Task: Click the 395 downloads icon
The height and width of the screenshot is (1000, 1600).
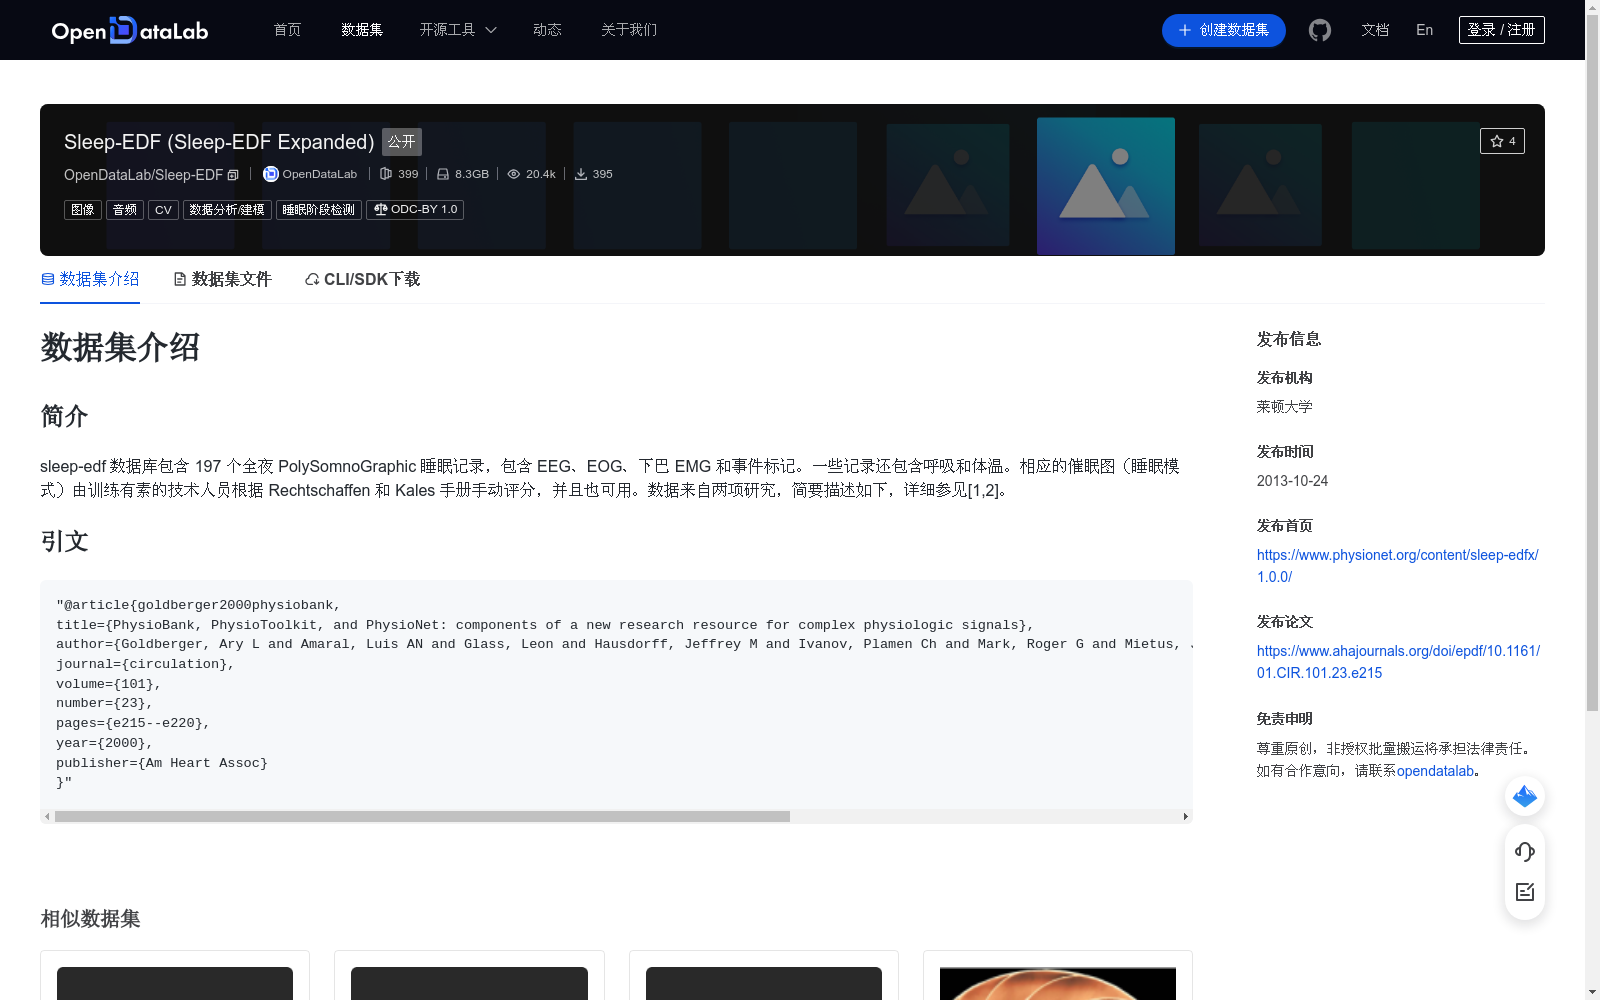Action: coord(581,174)
